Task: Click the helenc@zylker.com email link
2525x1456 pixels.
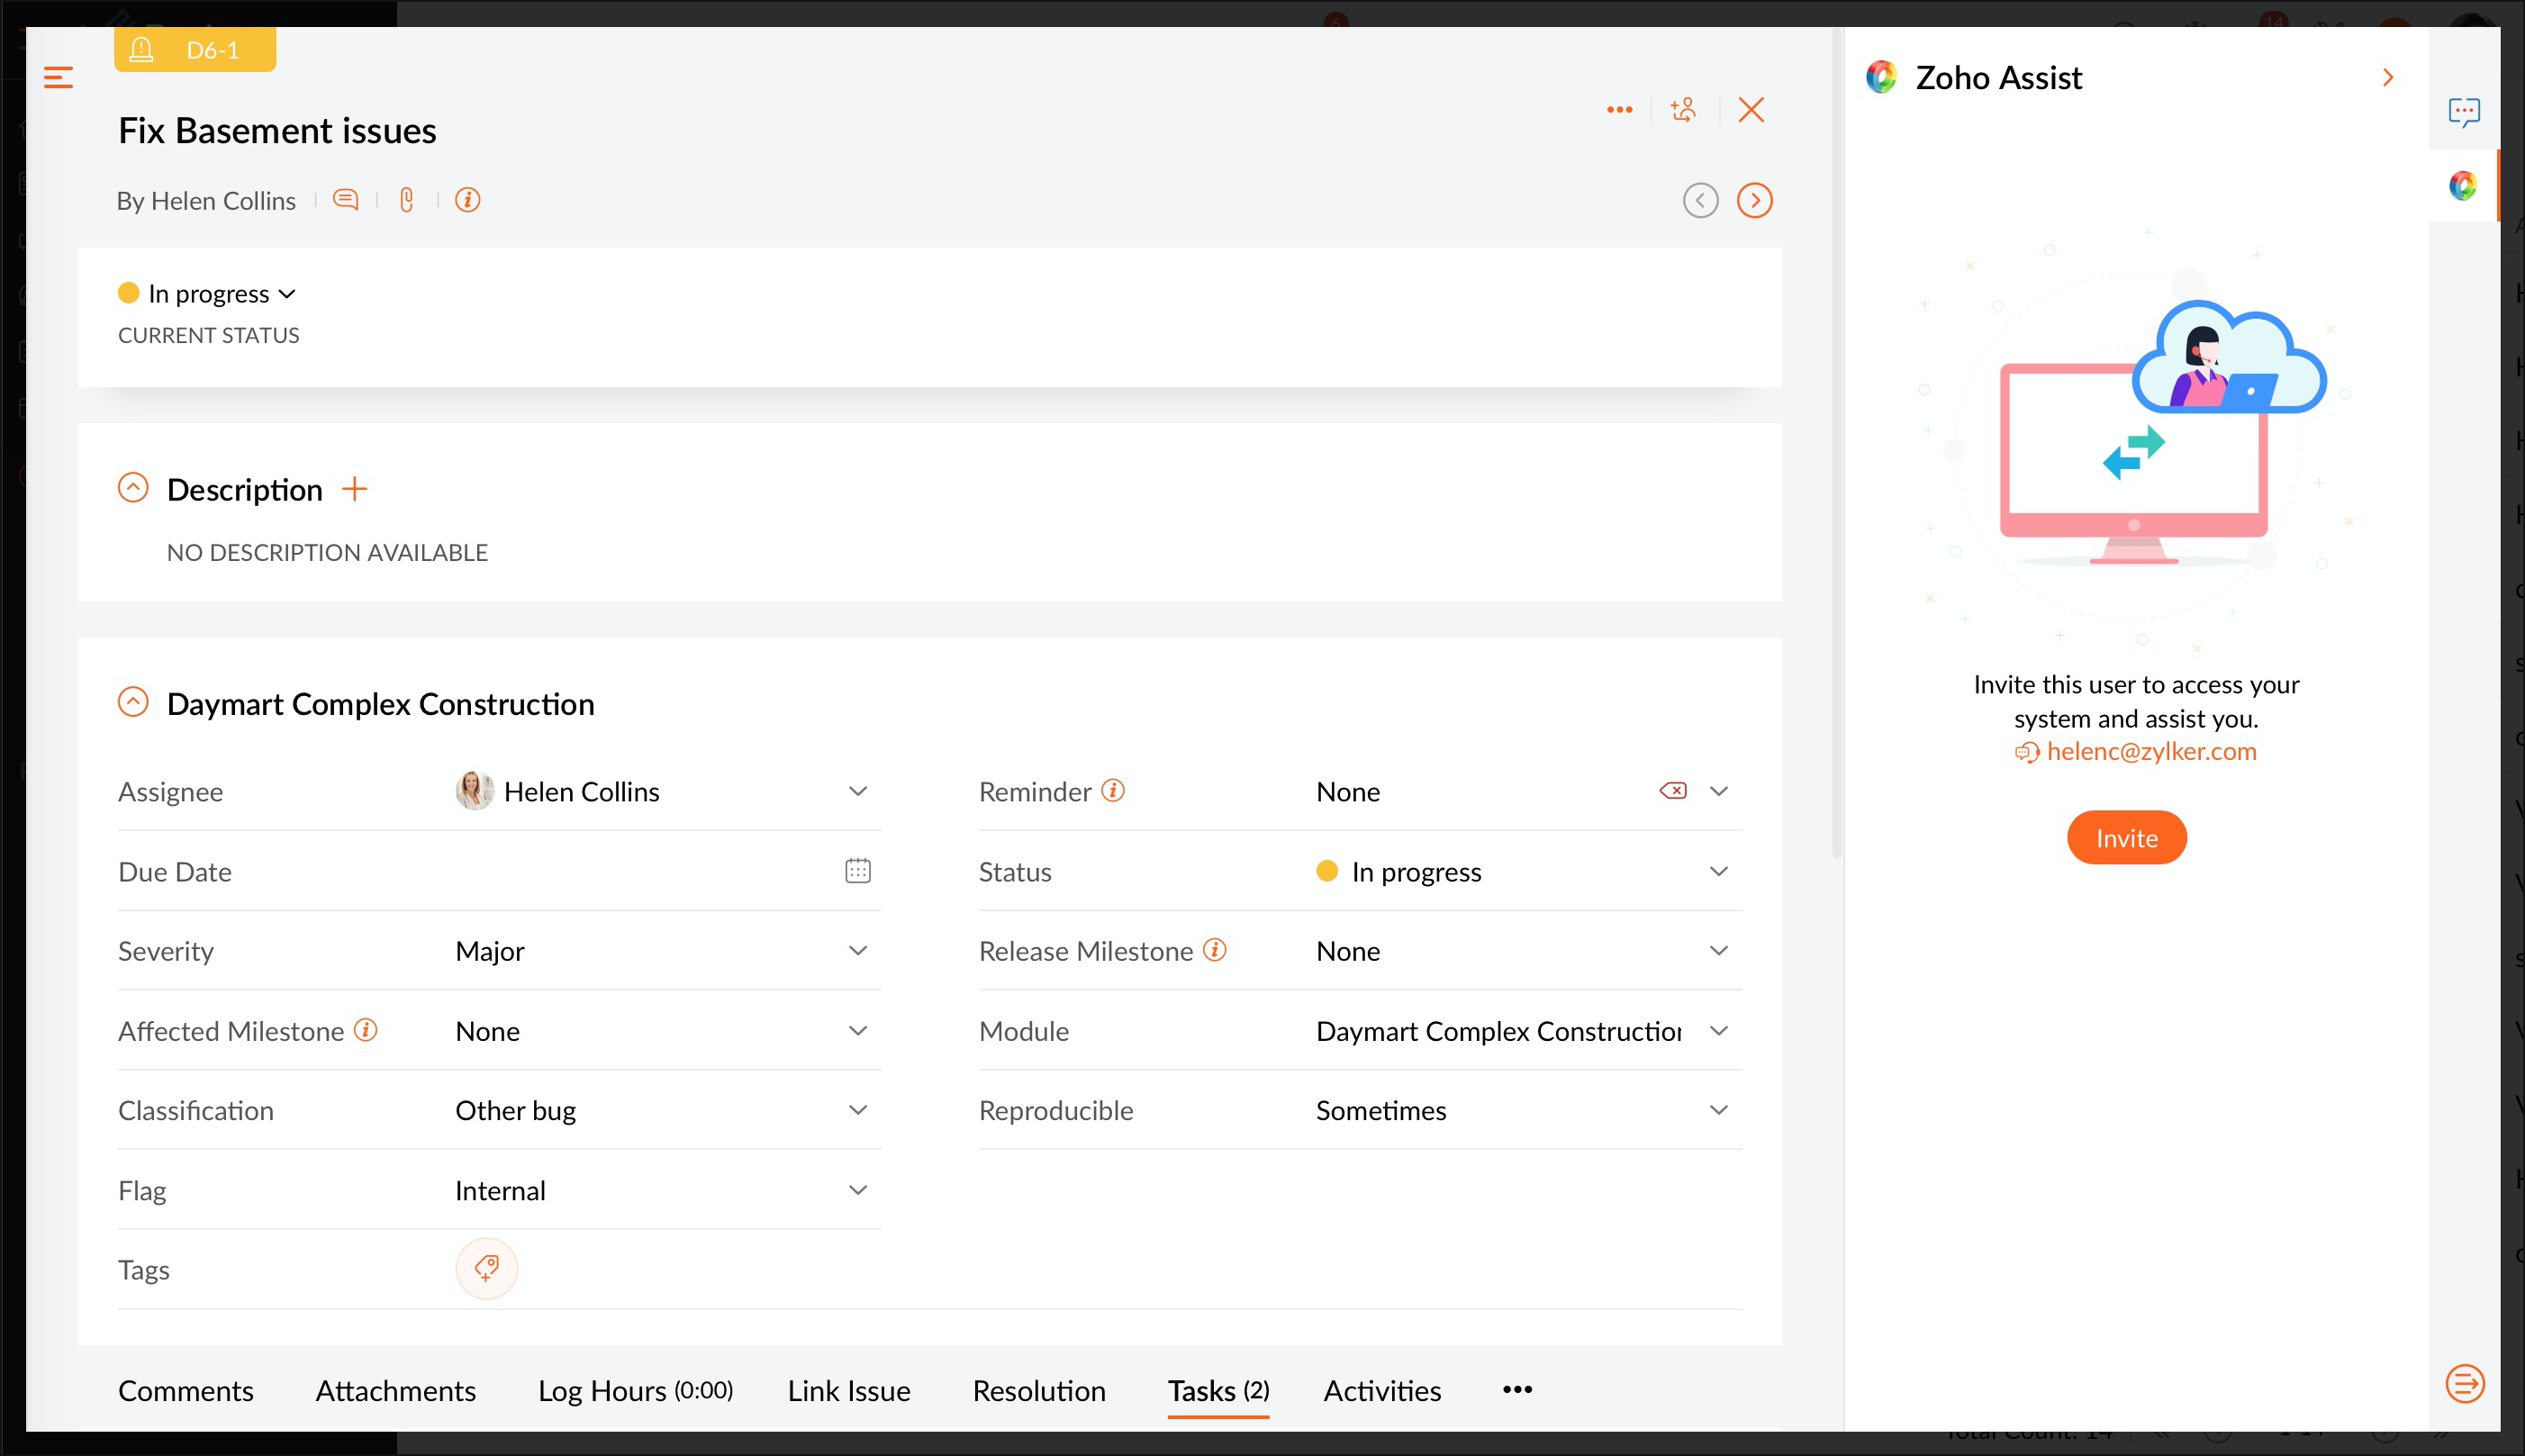Action: [x=2150, y=752]
